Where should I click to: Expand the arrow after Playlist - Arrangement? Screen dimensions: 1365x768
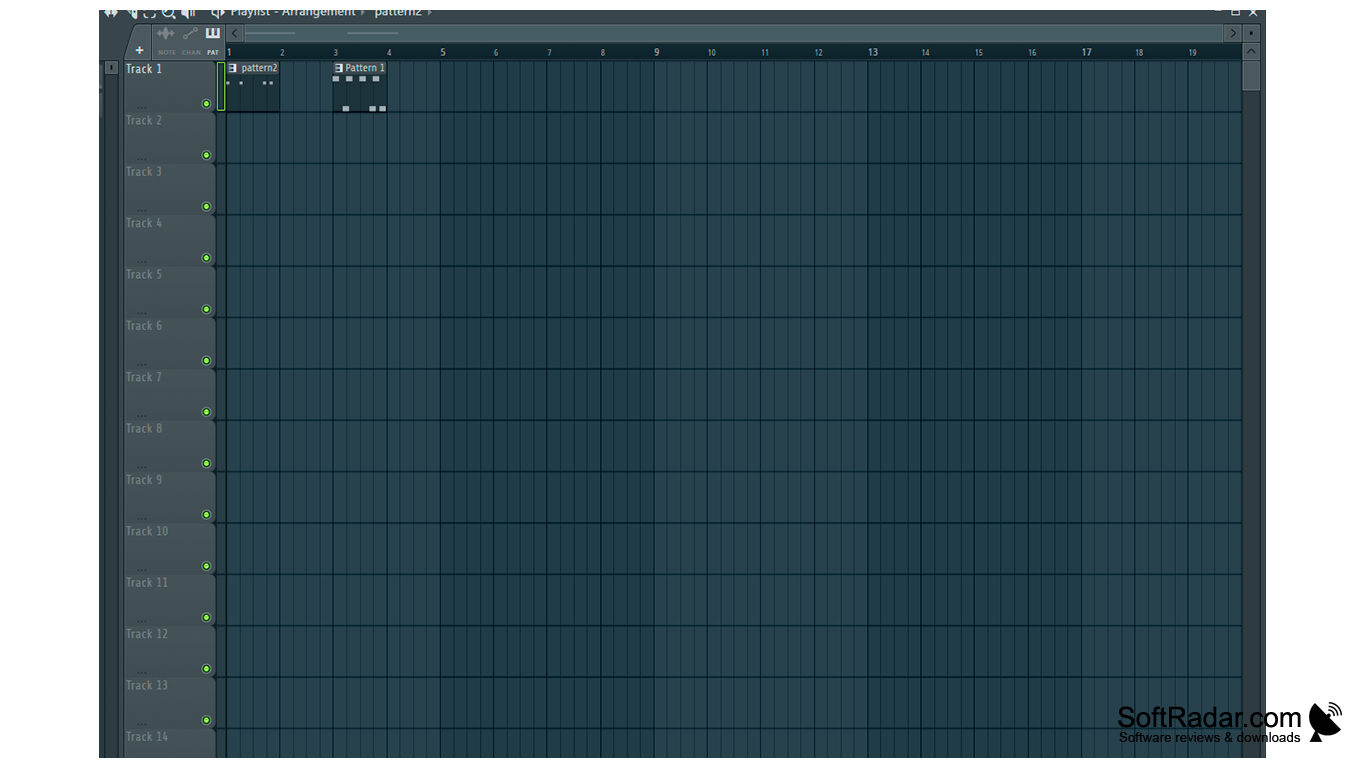[363, 12]
